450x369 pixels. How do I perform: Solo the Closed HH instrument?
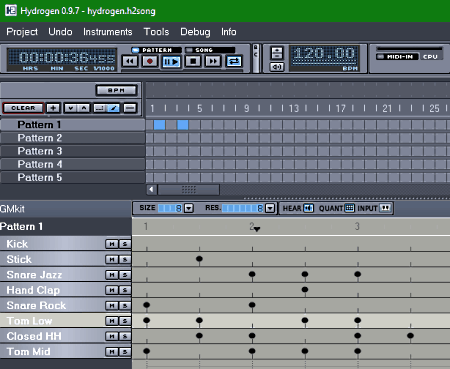click(125, 336)
